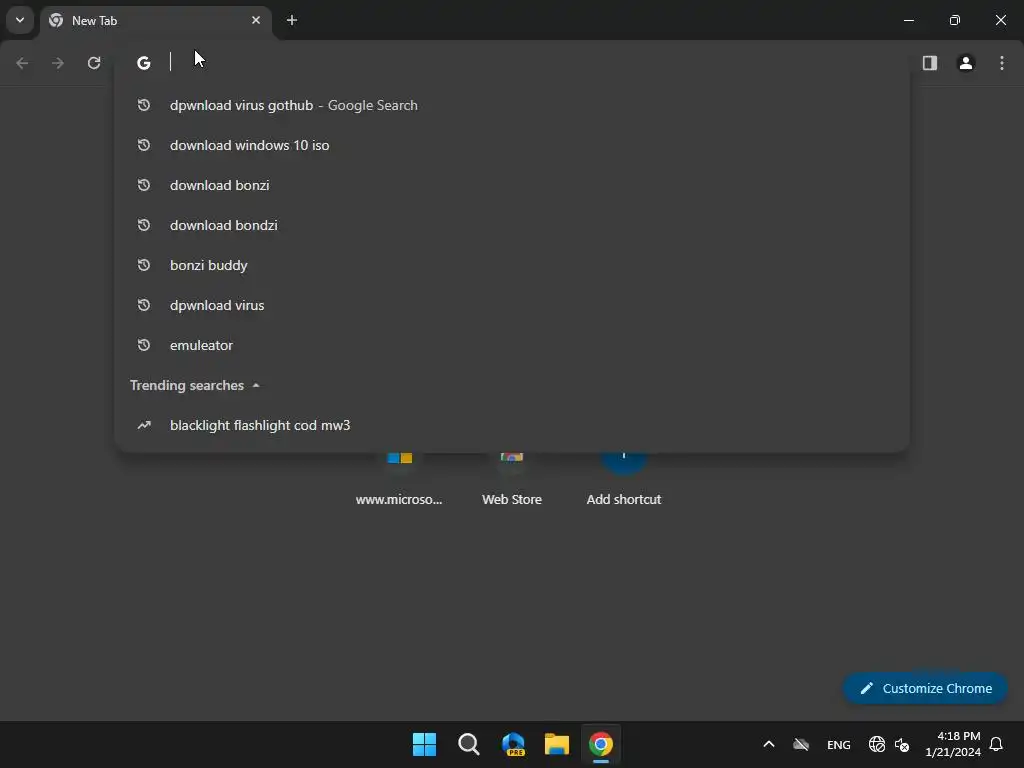Screen dimensions: 1024x768
Task: Go back with the back arrow
Action: click(22, 63)
